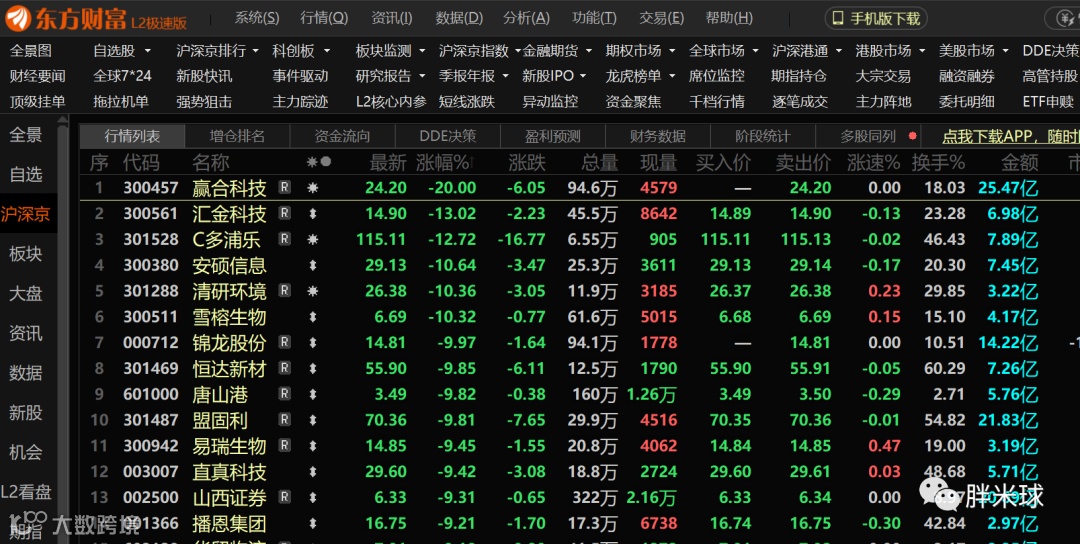
Task: Click the star/dot column header icon
Action: pos(319,162)
